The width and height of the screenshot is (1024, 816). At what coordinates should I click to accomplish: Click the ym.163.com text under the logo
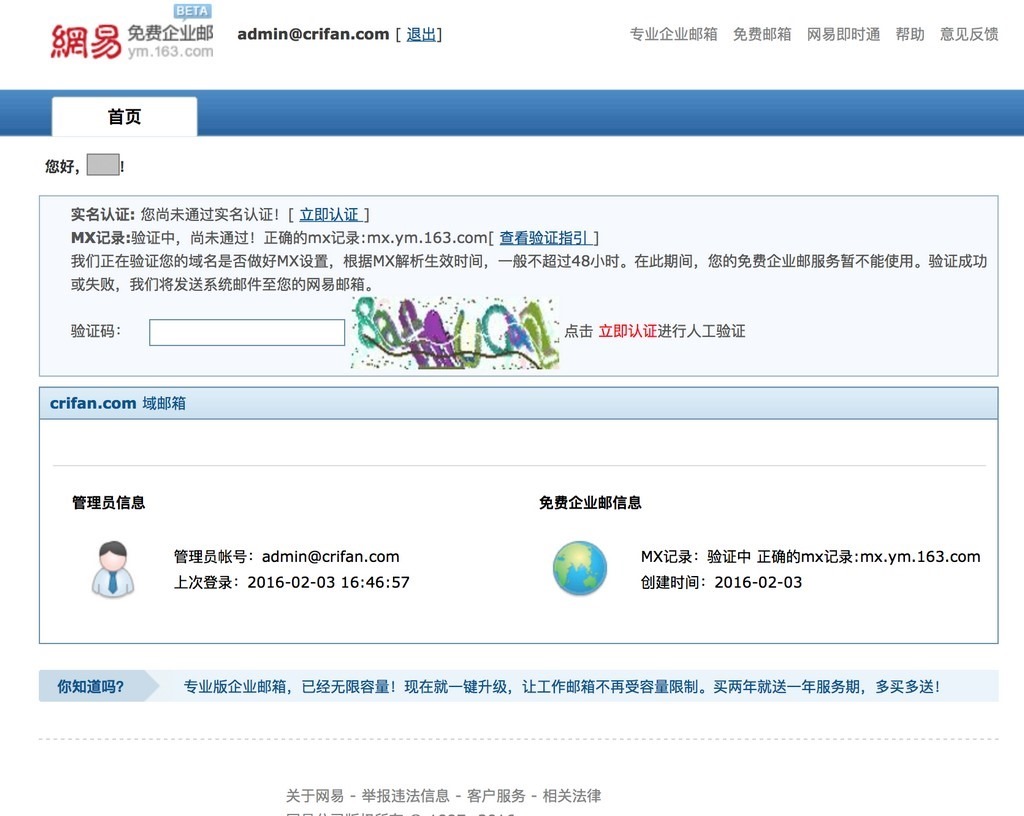click(x=170, y=52)
